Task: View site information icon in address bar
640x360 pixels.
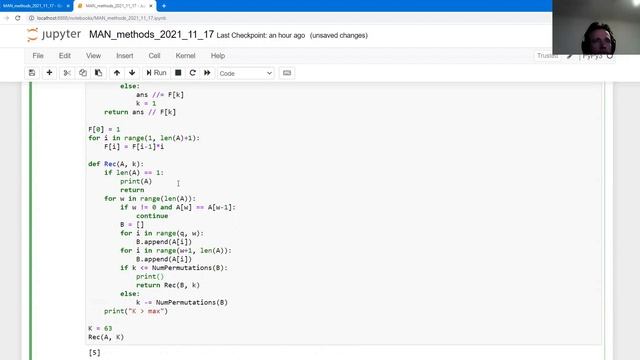Action: coord(31,18)
